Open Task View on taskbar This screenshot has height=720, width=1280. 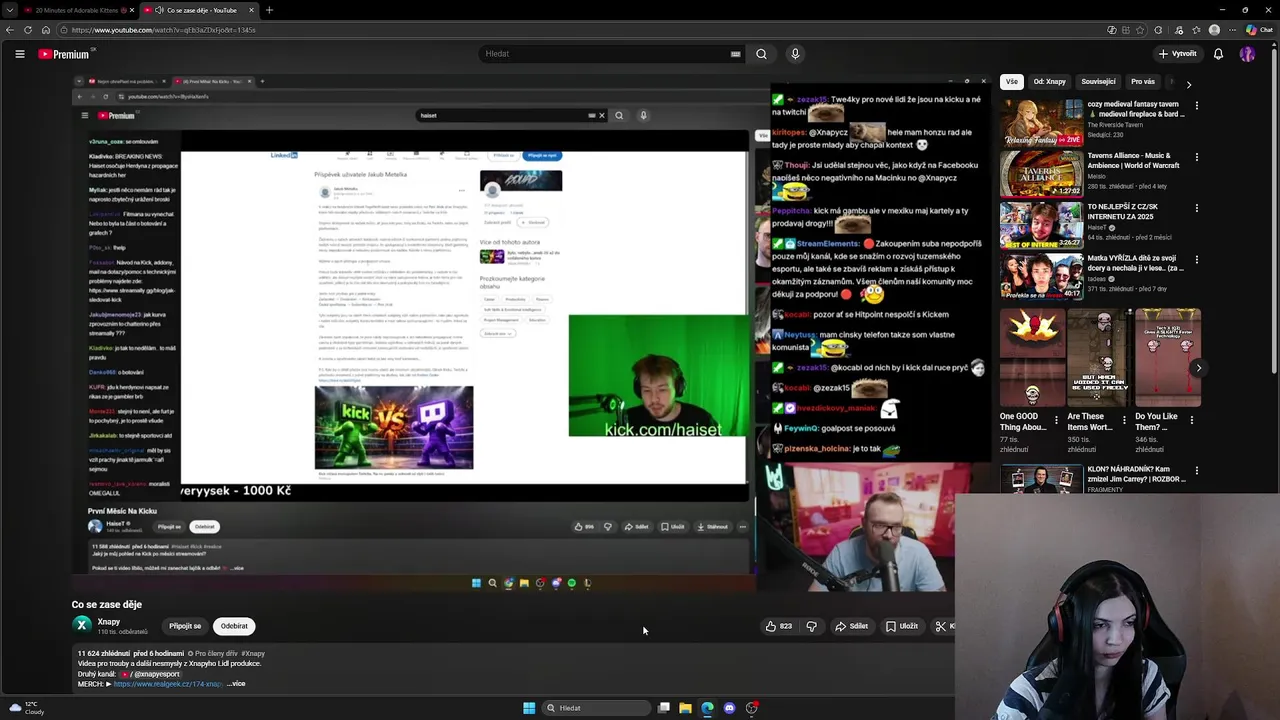[663, 708]
